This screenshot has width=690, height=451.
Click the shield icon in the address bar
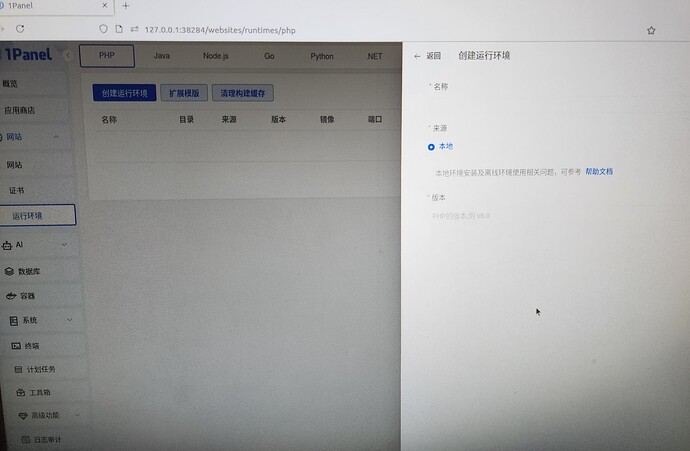[103, 29]
